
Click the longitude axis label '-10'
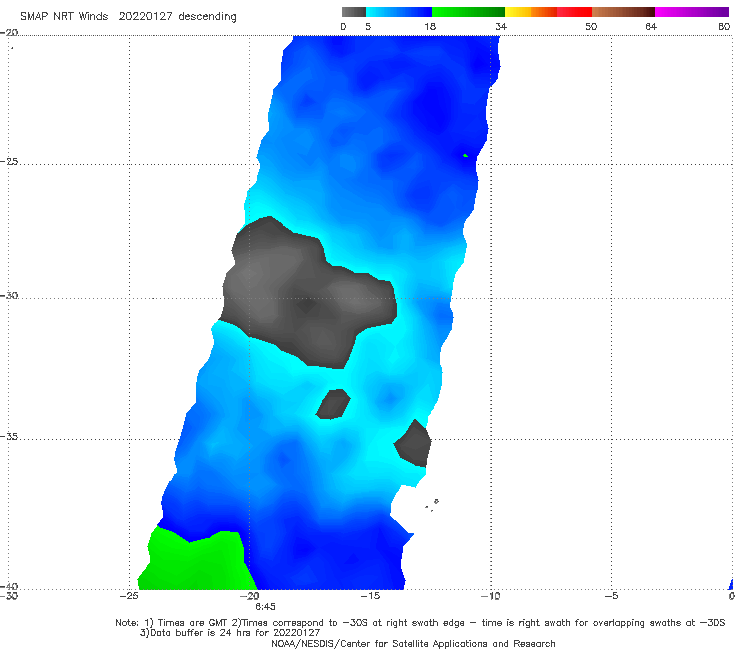[490, 596]
